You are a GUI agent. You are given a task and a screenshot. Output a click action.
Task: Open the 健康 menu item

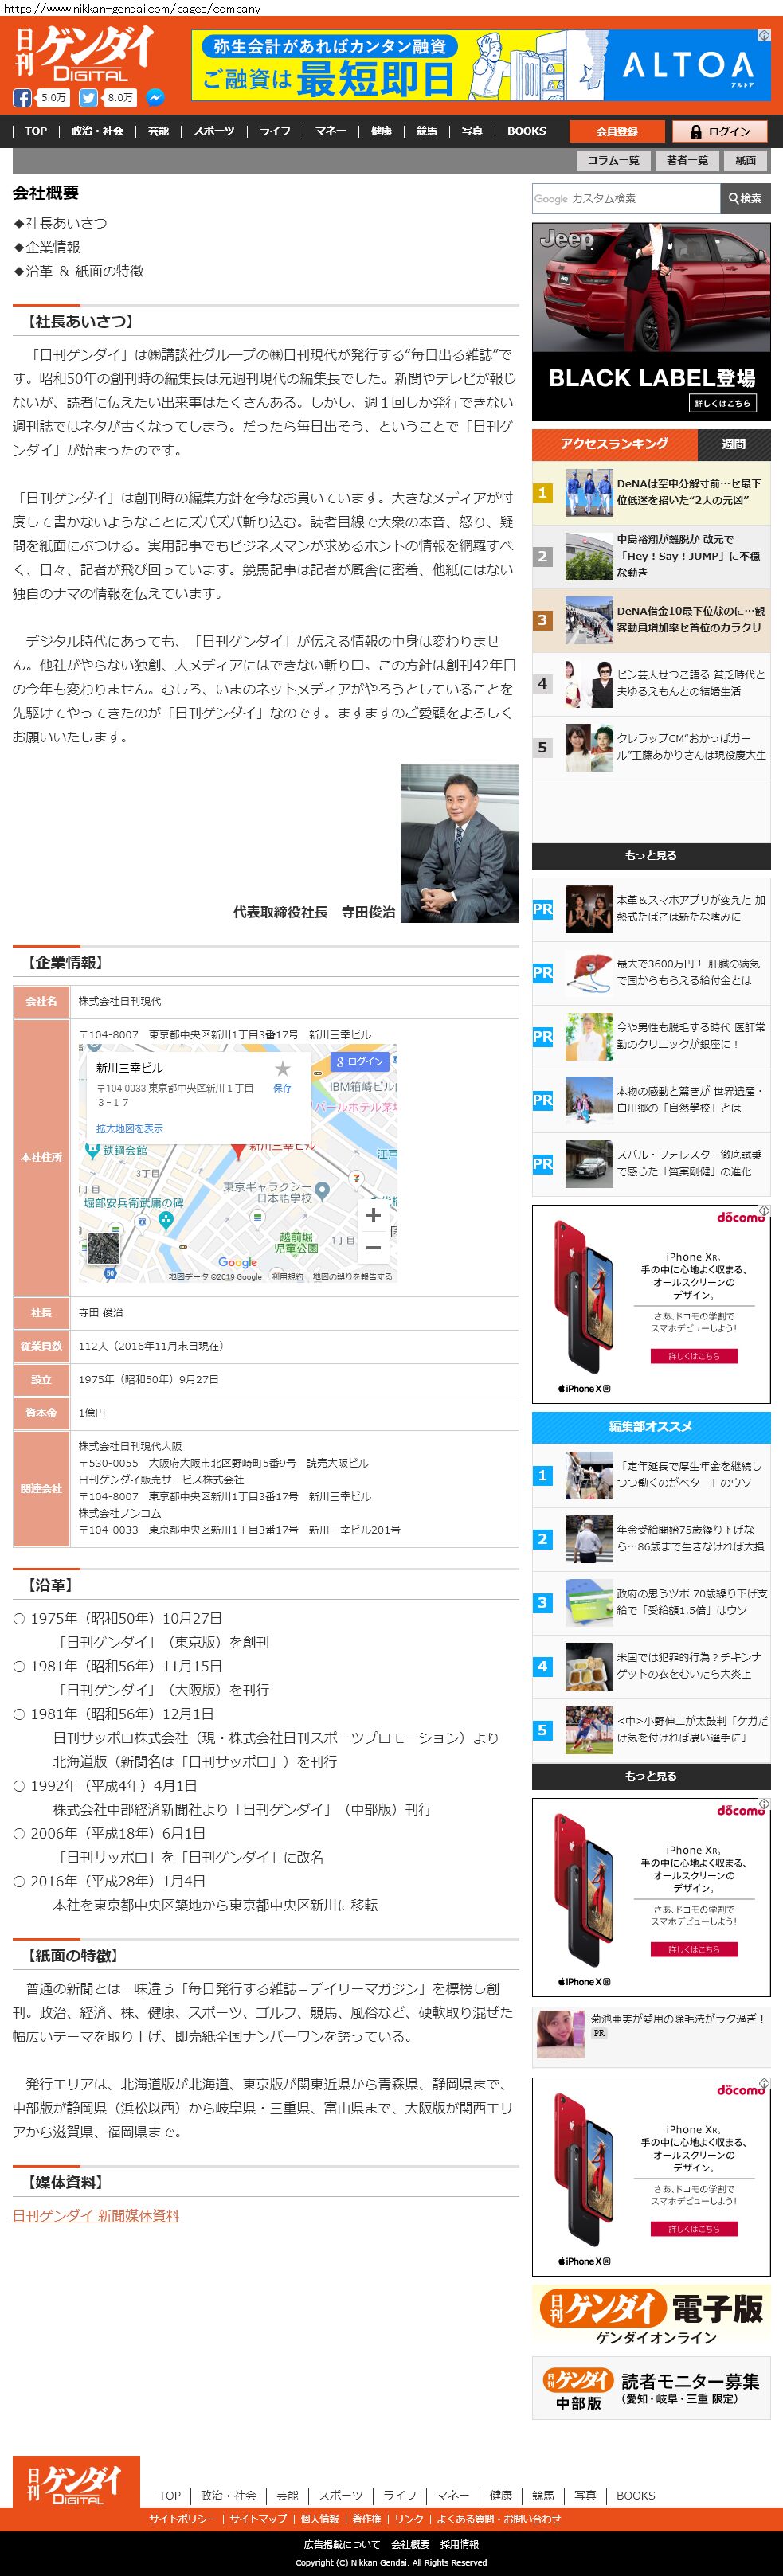click(x=381, y=131)
